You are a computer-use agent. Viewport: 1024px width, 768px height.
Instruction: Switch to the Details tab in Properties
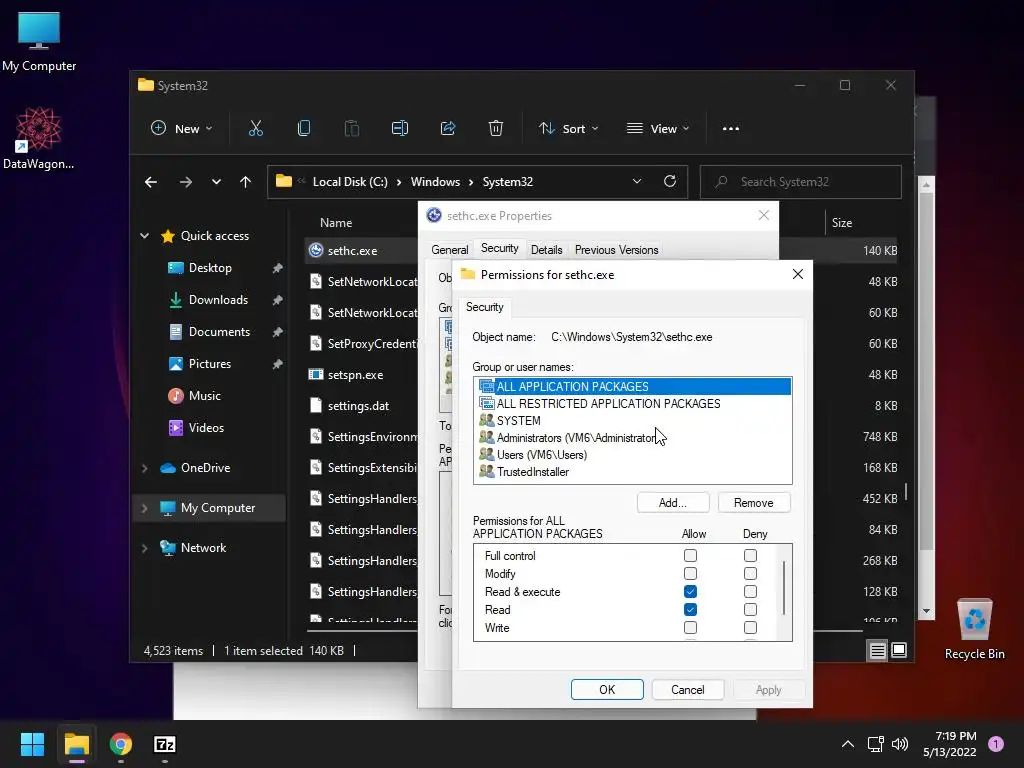coord(547,249)
